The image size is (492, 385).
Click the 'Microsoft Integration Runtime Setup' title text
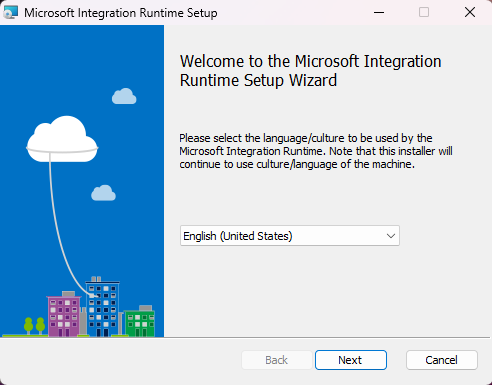121,13
